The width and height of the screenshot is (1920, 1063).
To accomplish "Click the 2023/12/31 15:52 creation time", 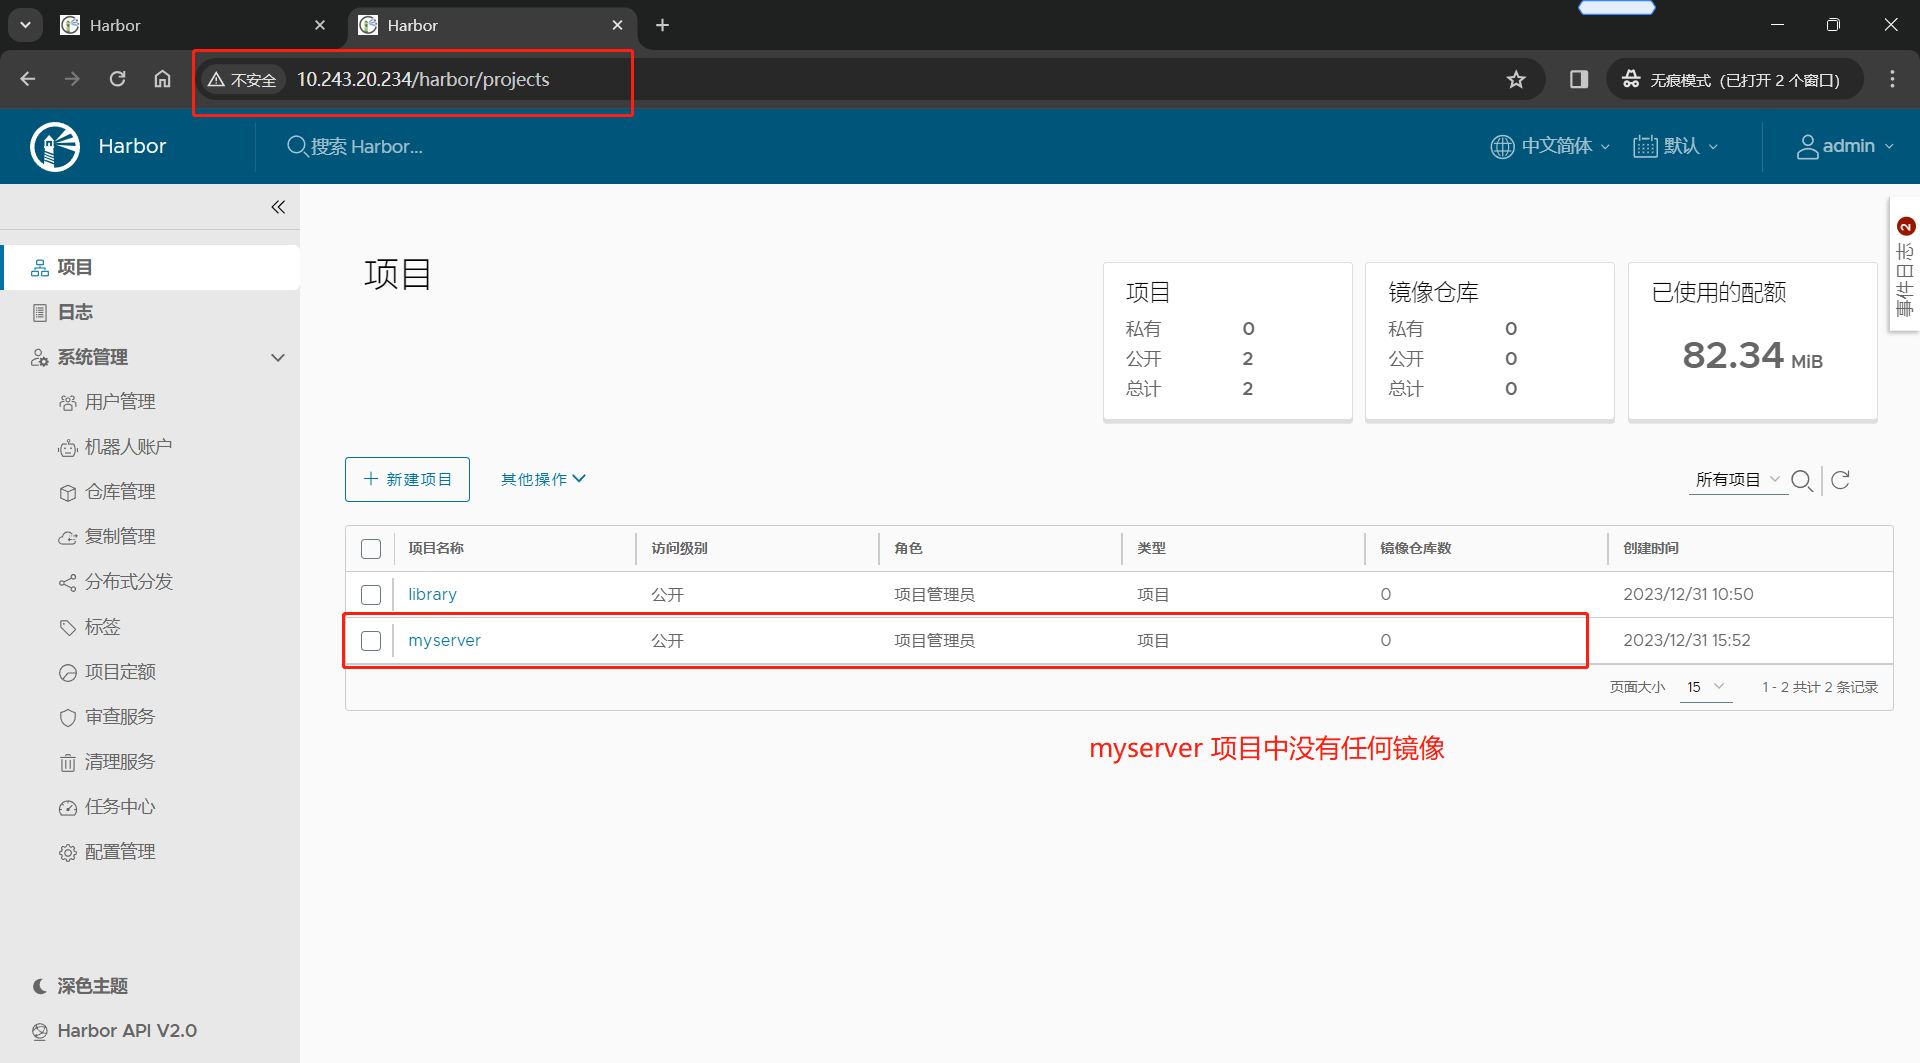I will [1687, 640].
